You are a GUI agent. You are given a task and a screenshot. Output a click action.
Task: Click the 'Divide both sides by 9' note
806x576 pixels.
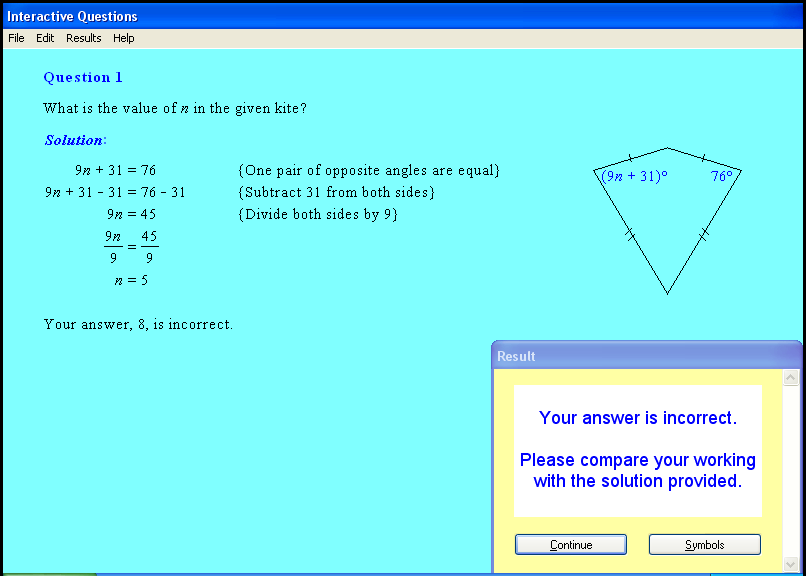pos(318,214)
